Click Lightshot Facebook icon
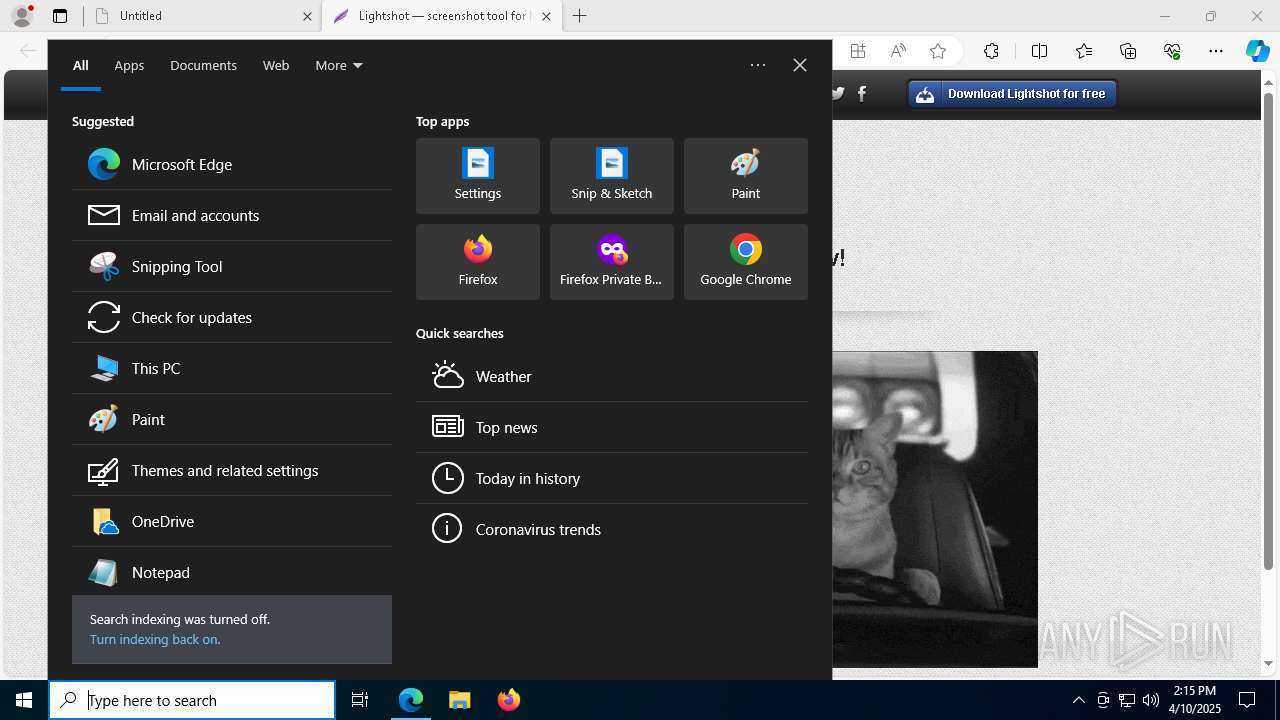 click(x=862, y=93)
